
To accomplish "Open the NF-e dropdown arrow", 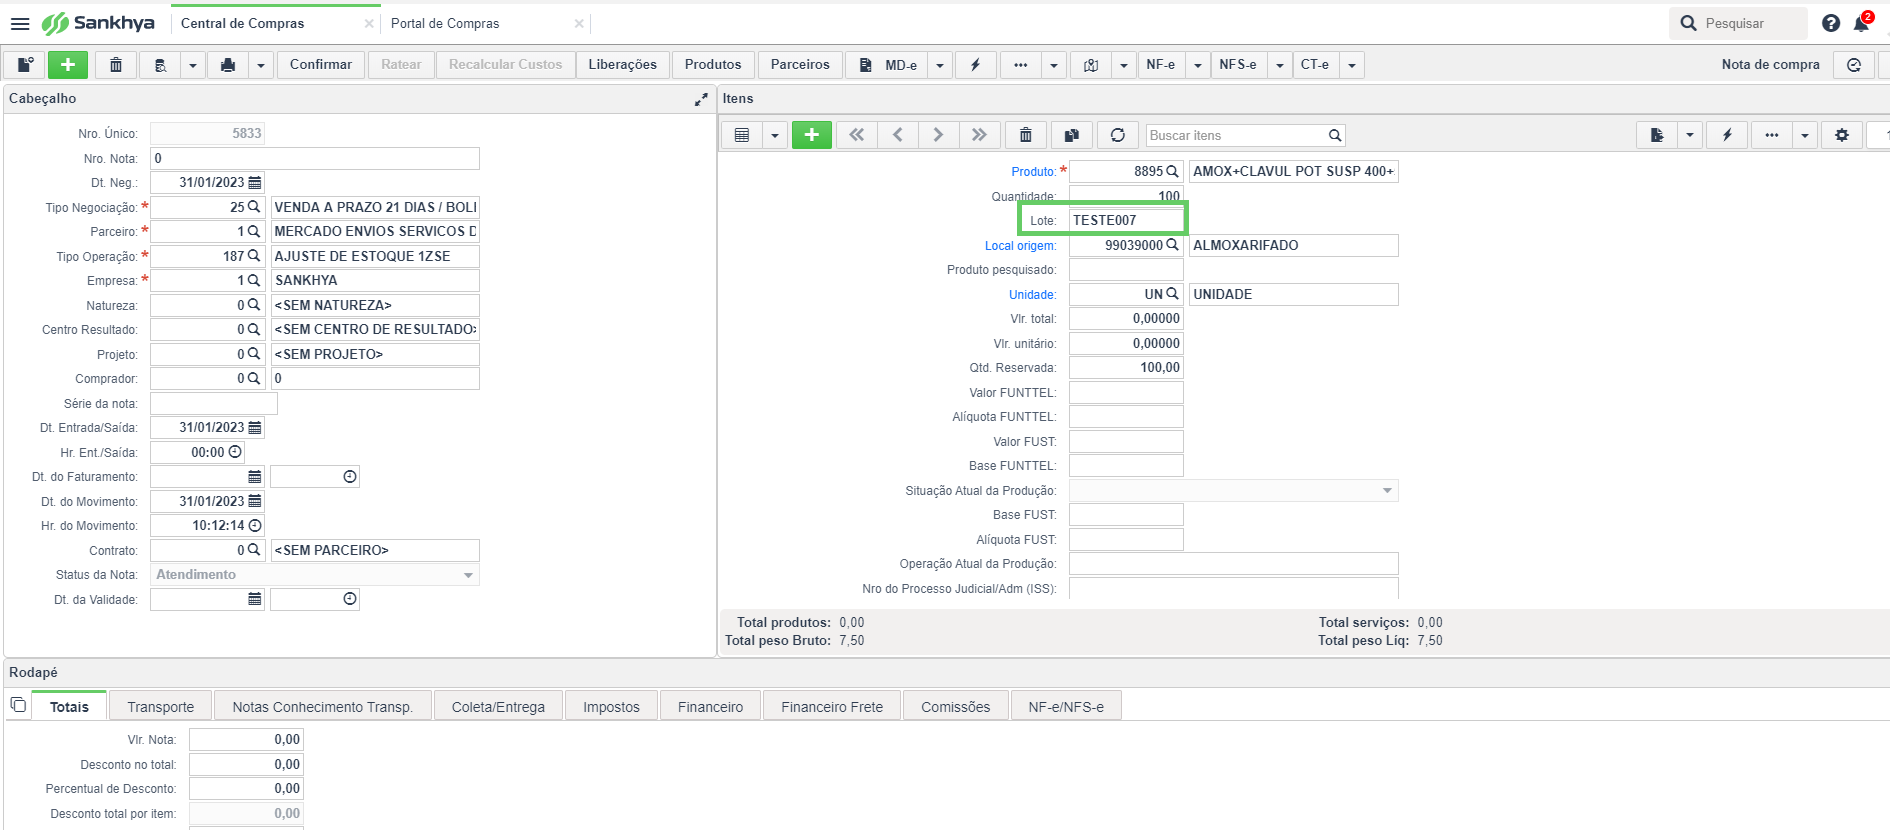I will pyautogui.click(x=1197, y=64).
